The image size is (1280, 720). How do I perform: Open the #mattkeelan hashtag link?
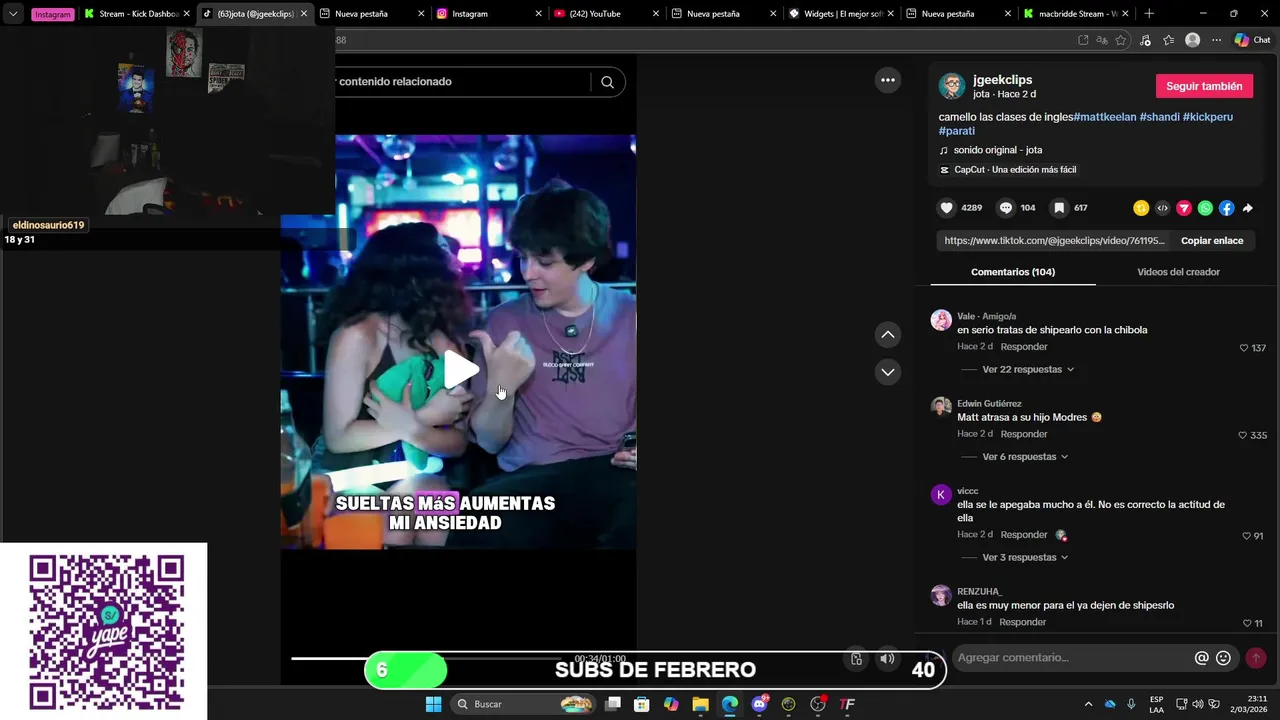tap(1105, 117)
